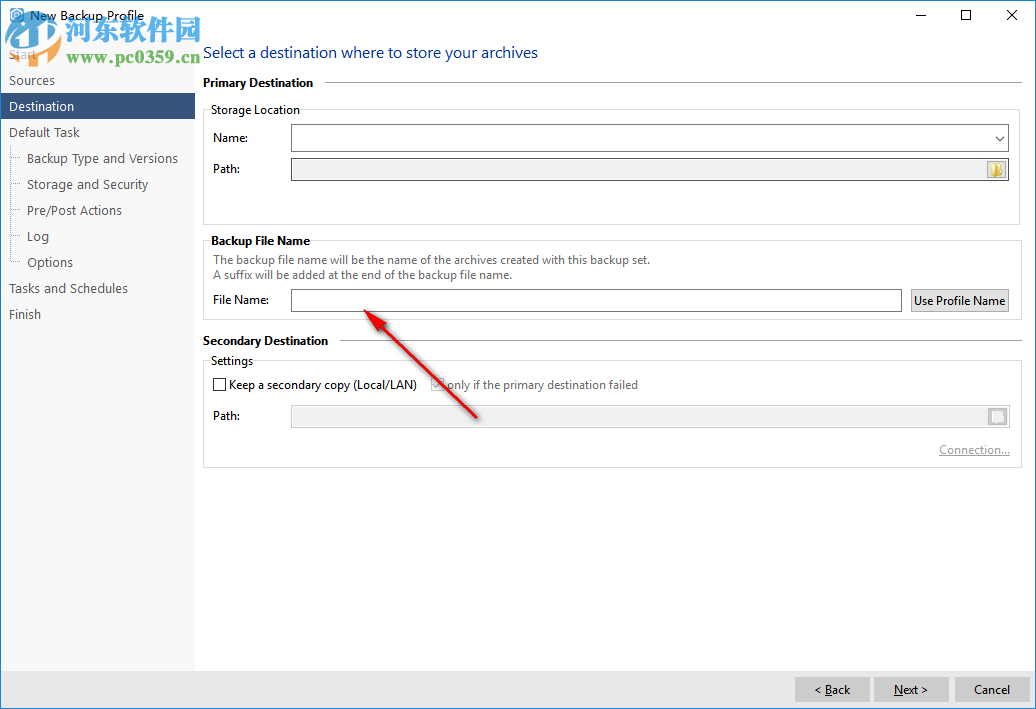
Task: Open the Log settings page
Action: pyautogui.click(x=38, y=237)
